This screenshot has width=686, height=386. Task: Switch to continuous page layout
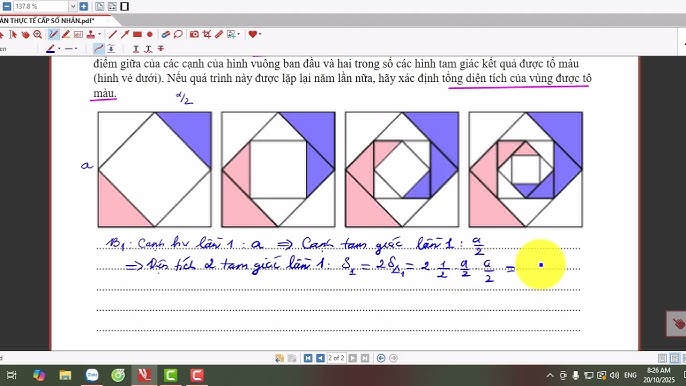coord(675,358)
